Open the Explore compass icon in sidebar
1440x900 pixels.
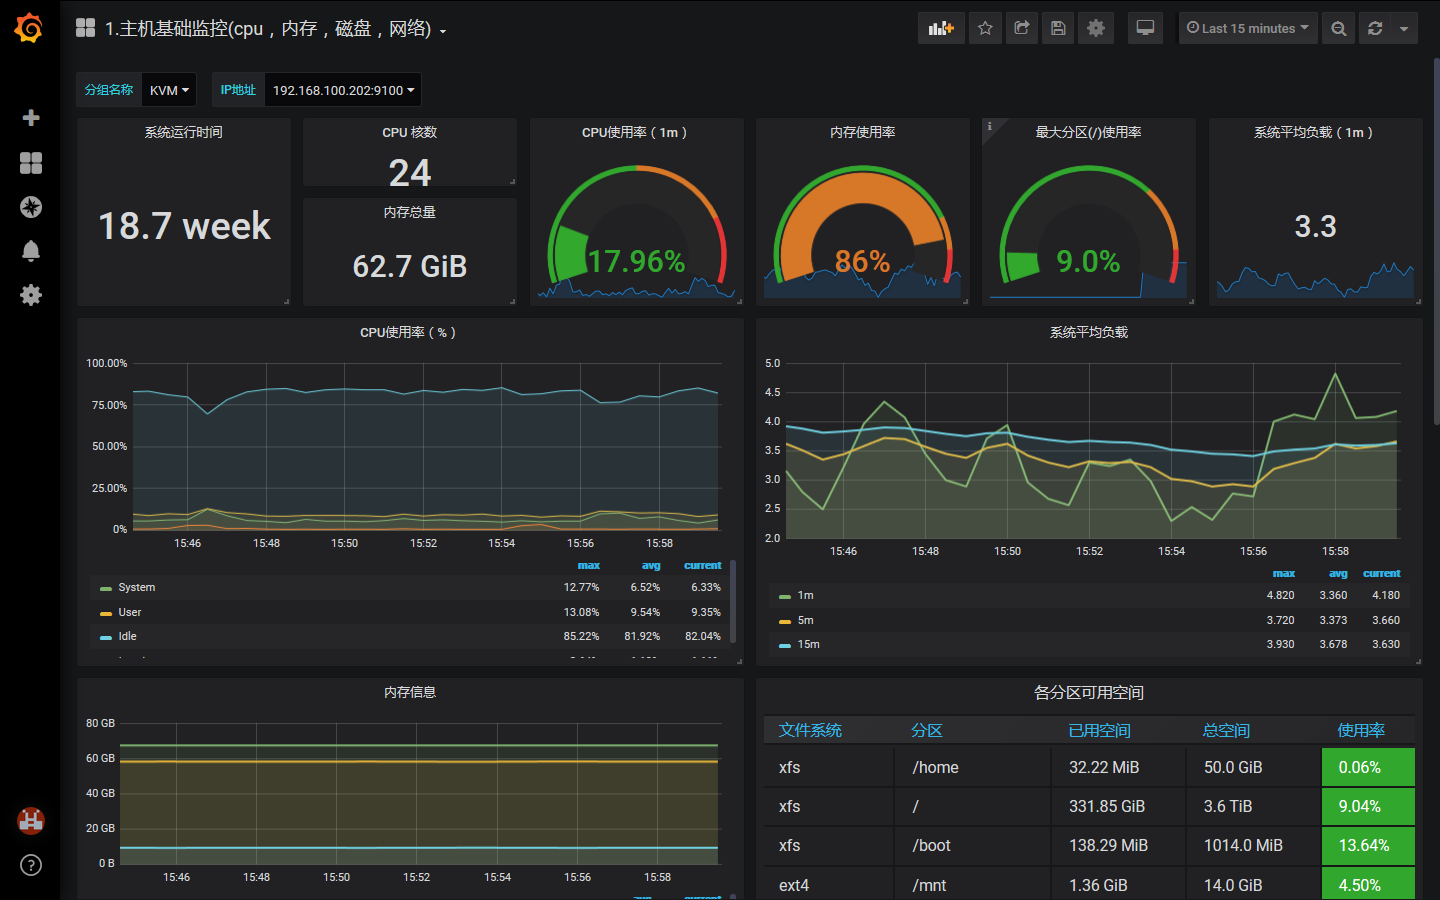point(31,207)
